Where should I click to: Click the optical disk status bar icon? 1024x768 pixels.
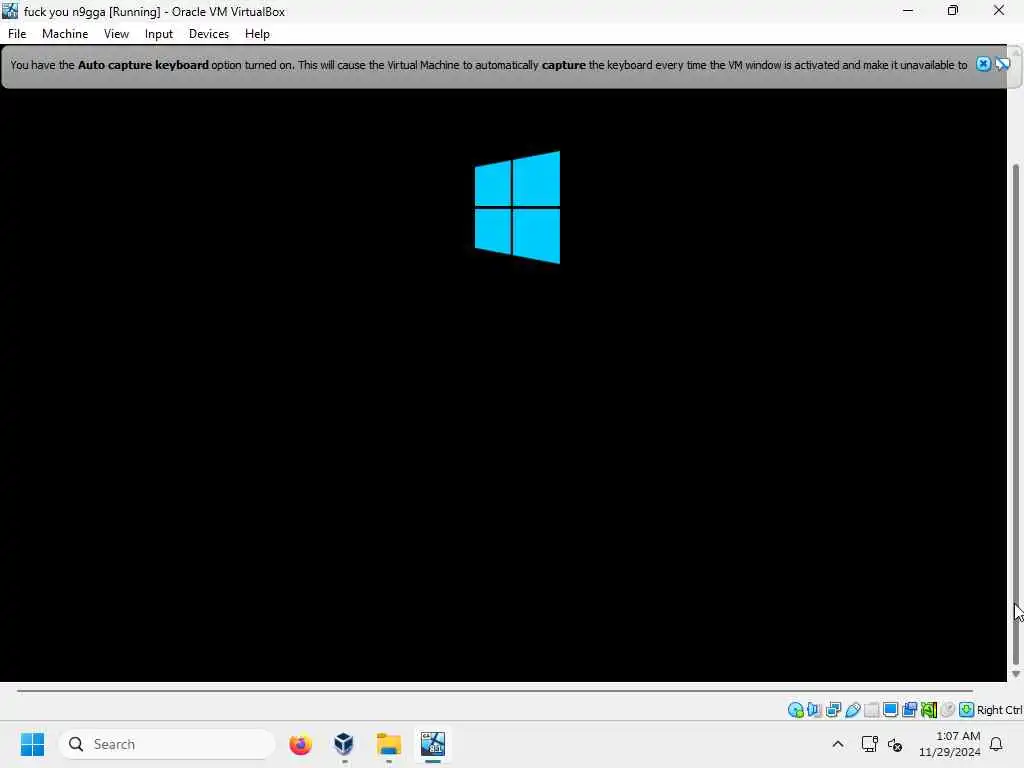(x=795, y=710)
